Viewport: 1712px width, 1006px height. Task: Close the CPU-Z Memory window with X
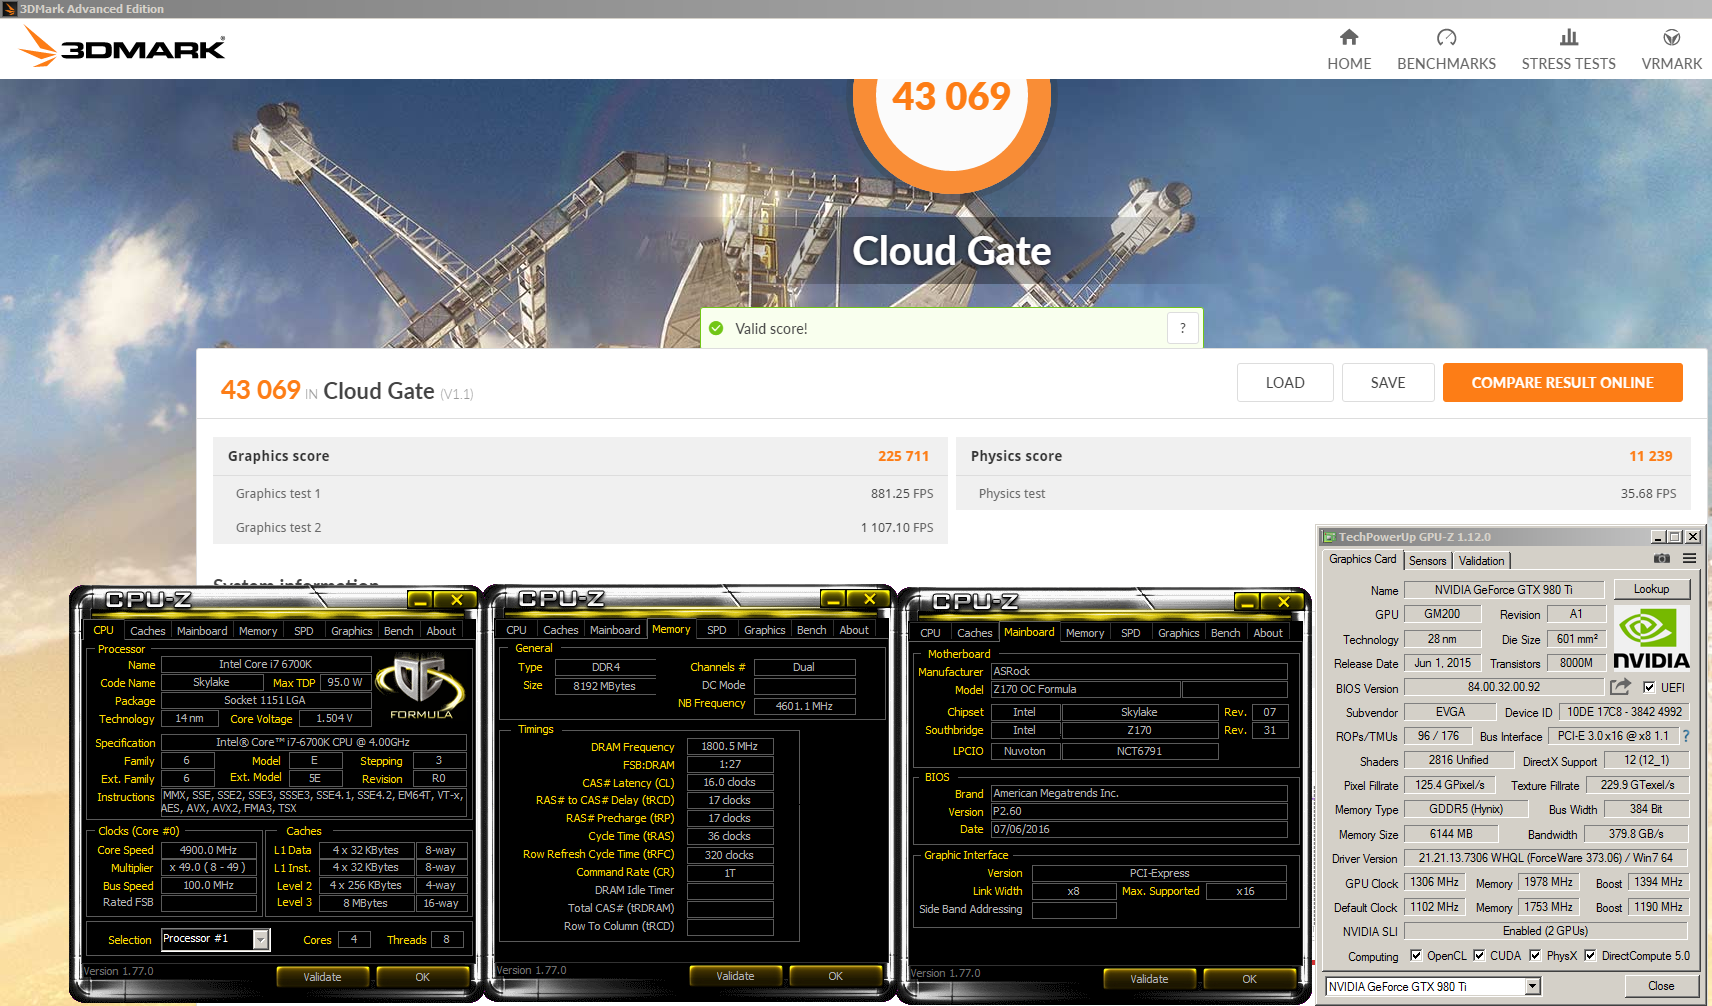(869, 599)
